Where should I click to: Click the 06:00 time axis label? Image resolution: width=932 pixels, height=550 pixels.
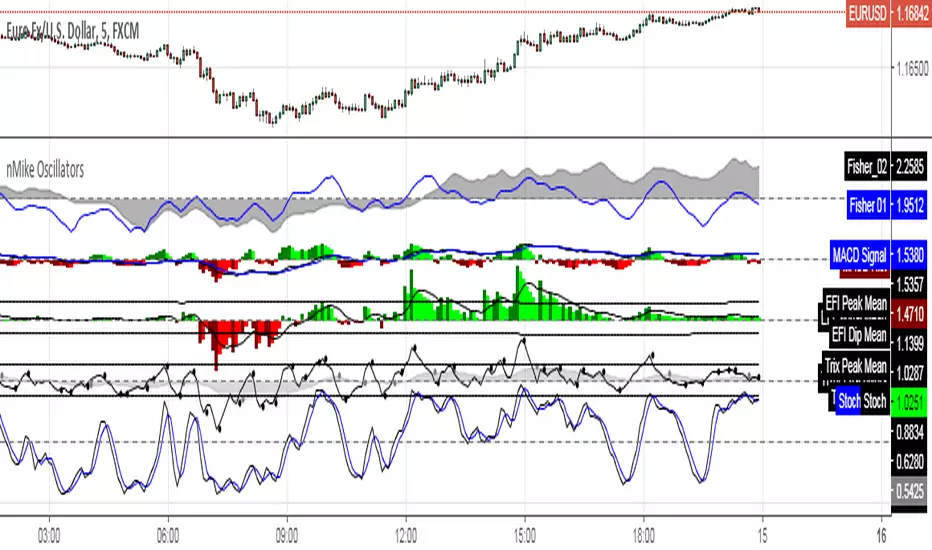click(x=168, y=536)
